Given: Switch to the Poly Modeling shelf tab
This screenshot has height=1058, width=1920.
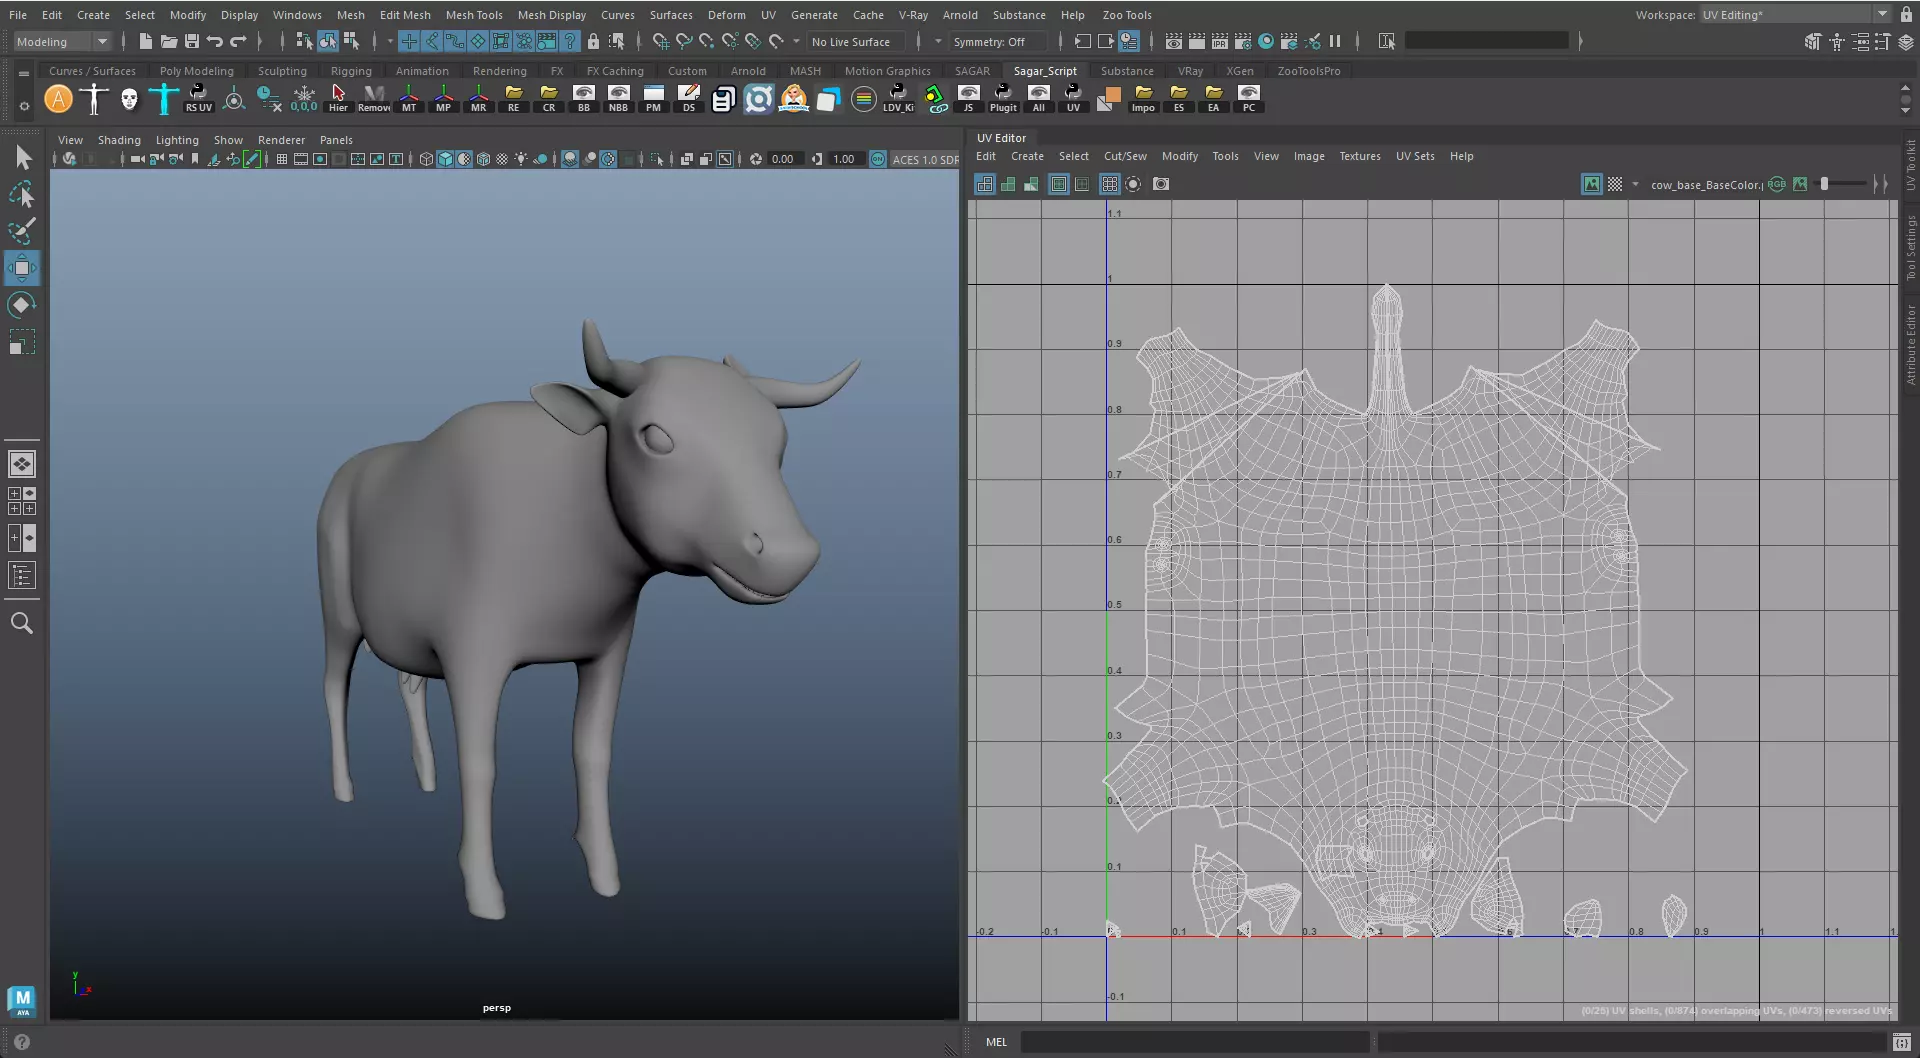Looking at the screenshot, I should click(196, 71).
